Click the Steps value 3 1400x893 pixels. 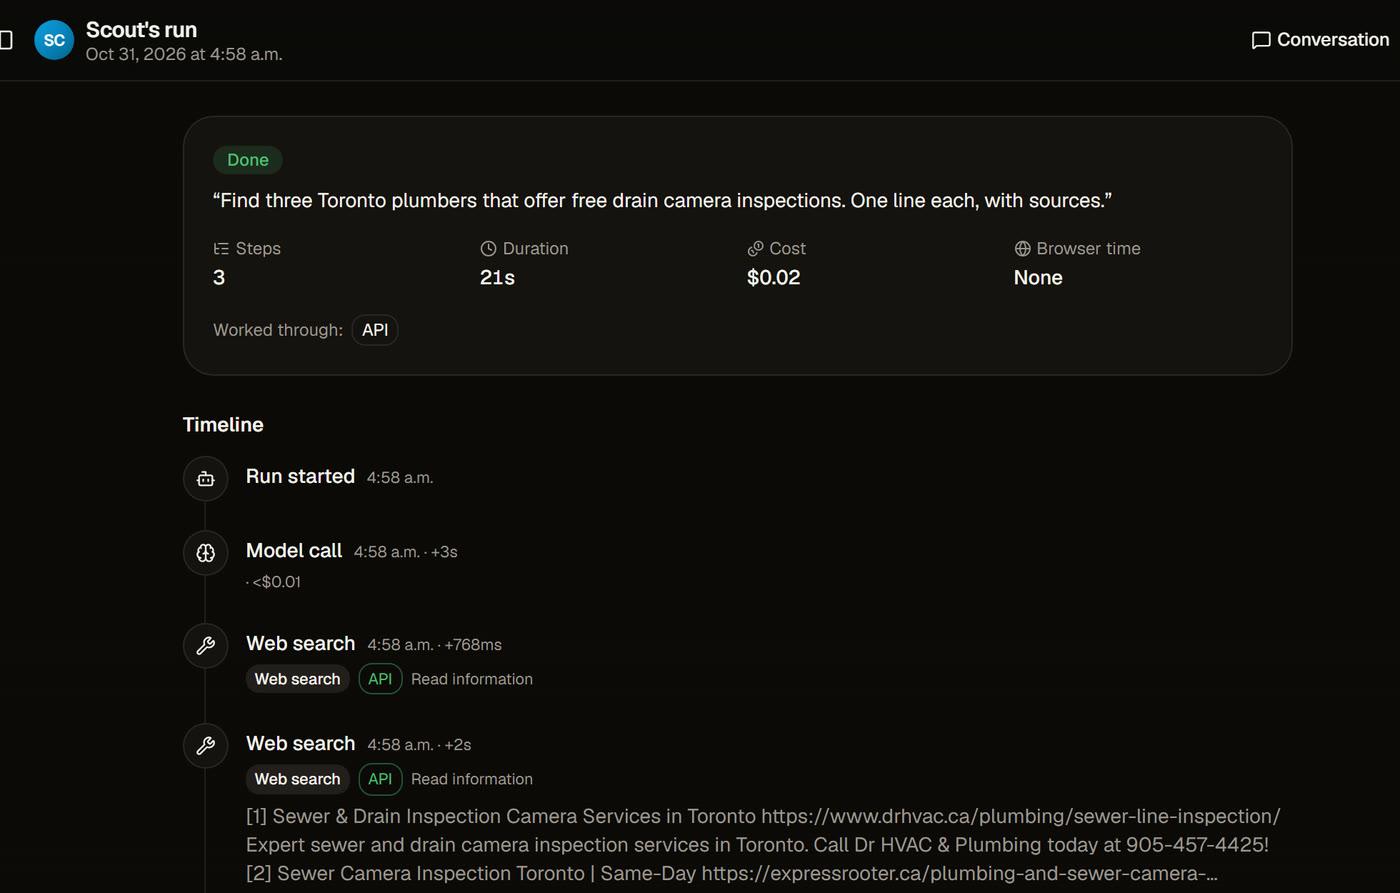pyautogui.click(x=219, y=278)
